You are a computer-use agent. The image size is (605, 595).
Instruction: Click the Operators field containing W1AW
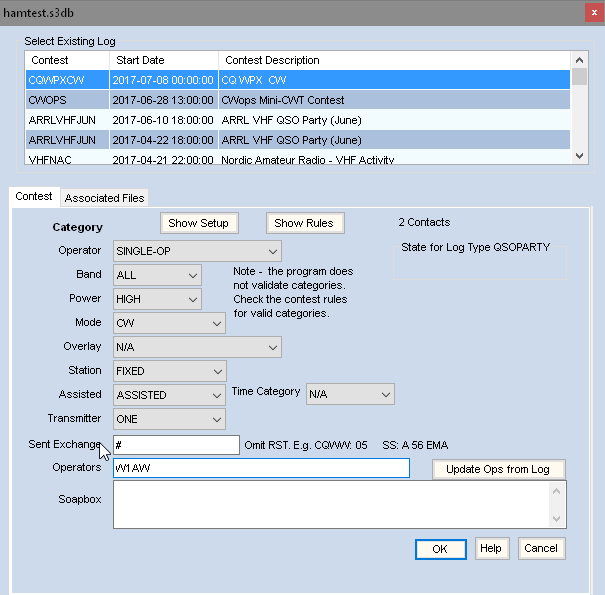click(x=261, y=468)
